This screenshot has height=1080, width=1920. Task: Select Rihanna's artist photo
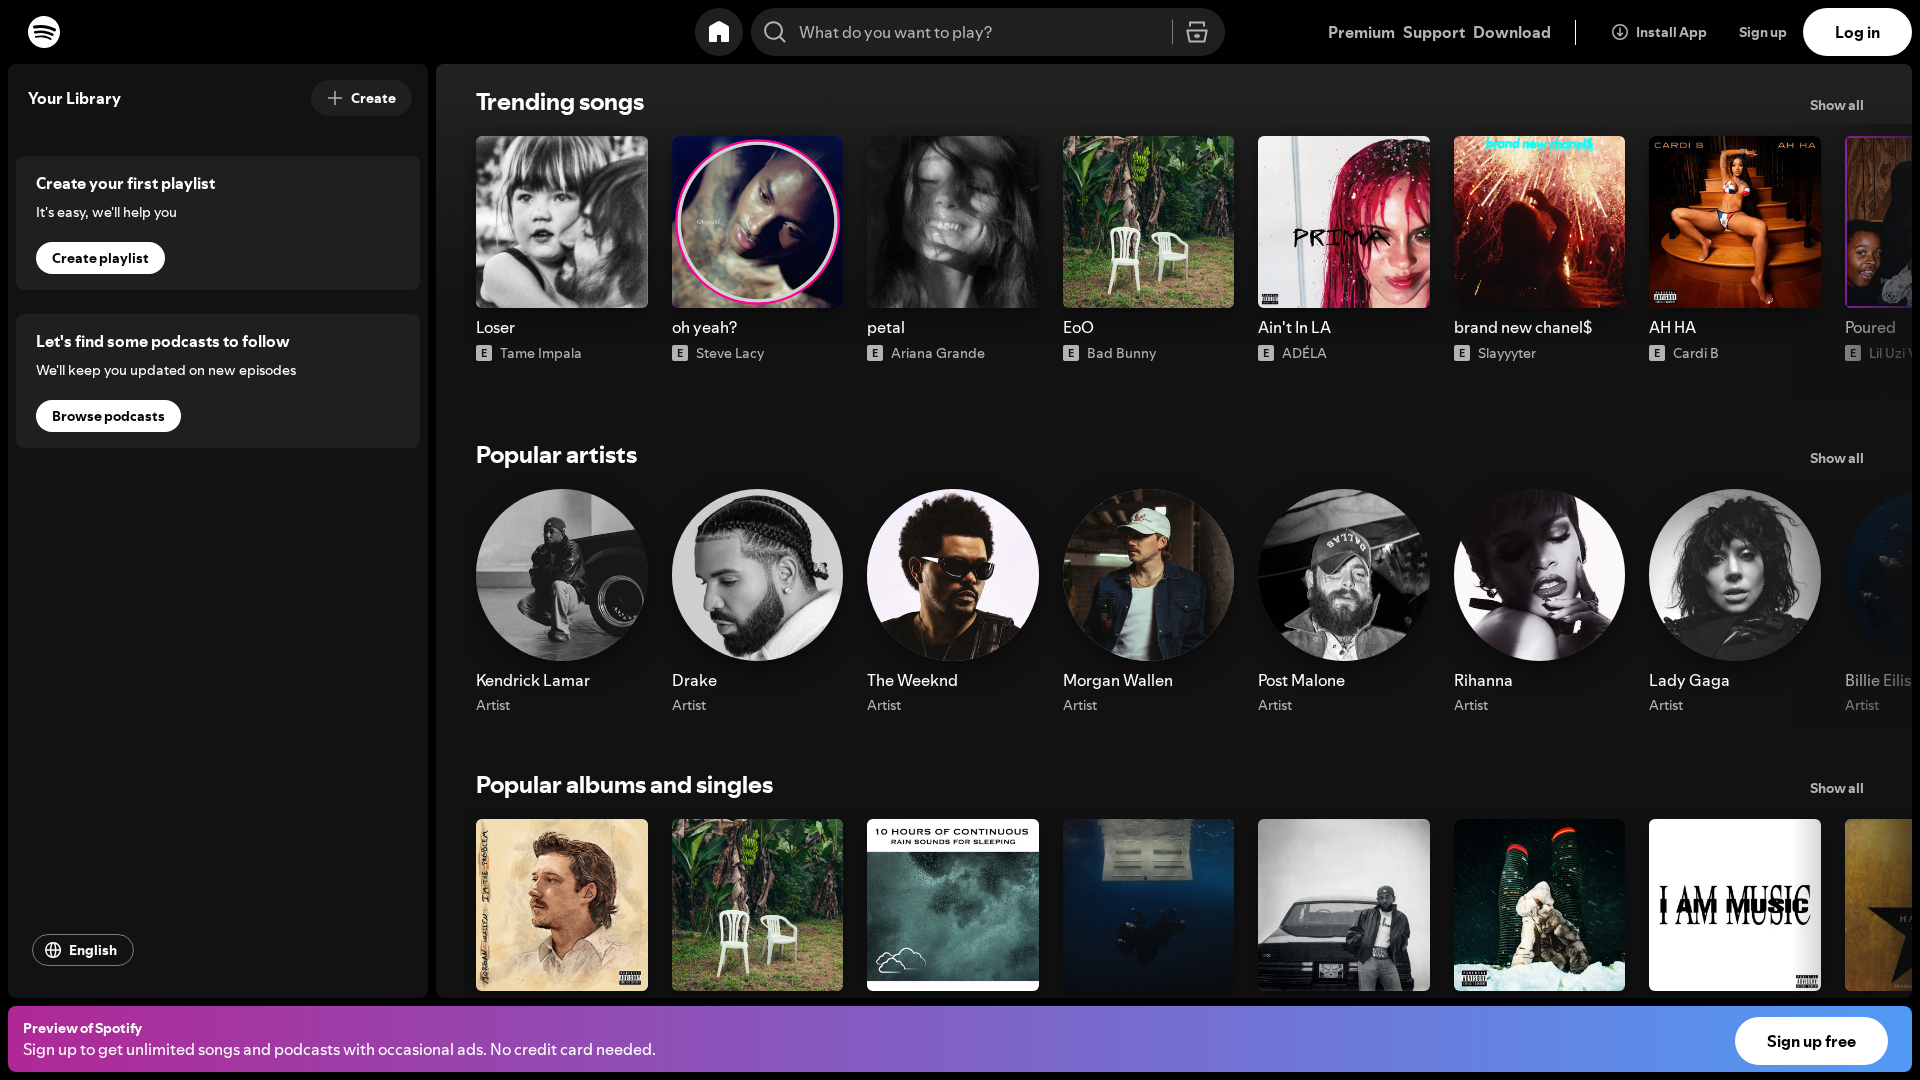(1539, 575)
